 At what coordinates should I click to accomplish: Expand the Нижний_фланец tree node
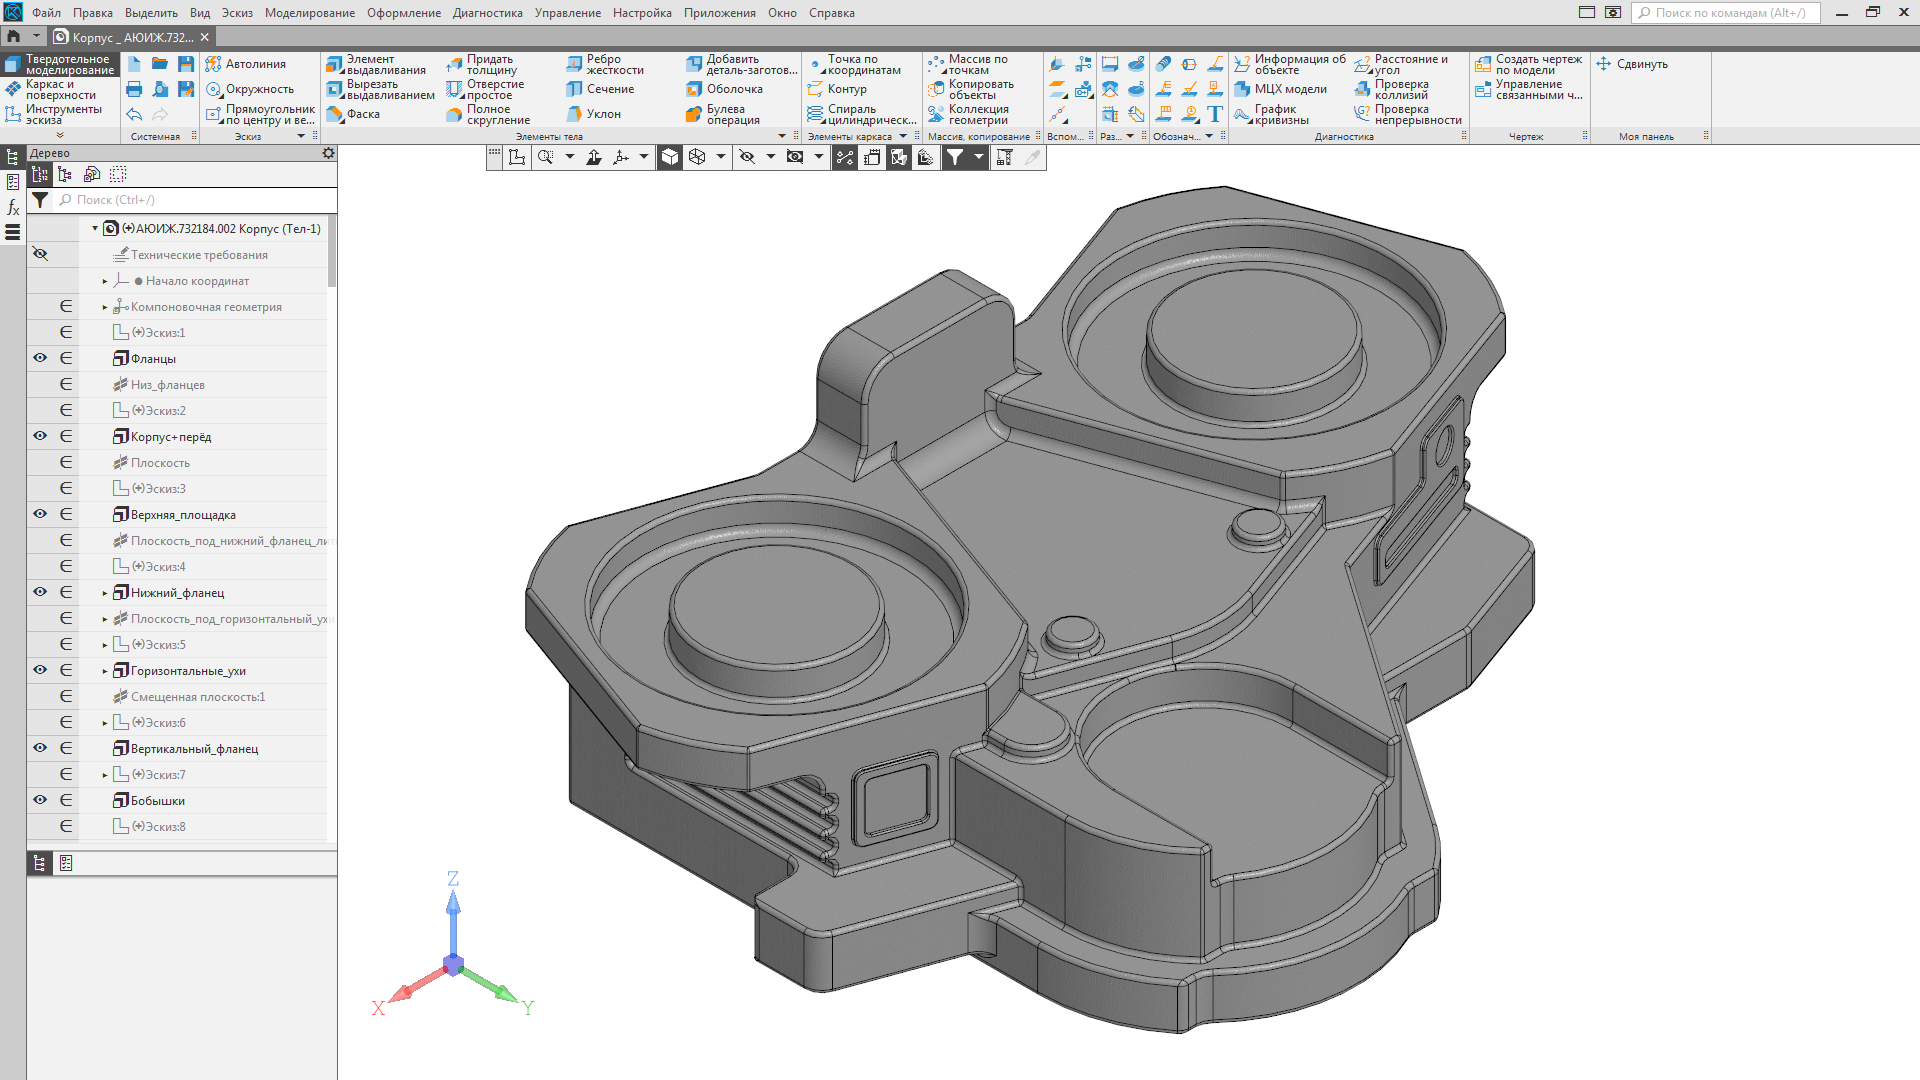pos(105,593)
